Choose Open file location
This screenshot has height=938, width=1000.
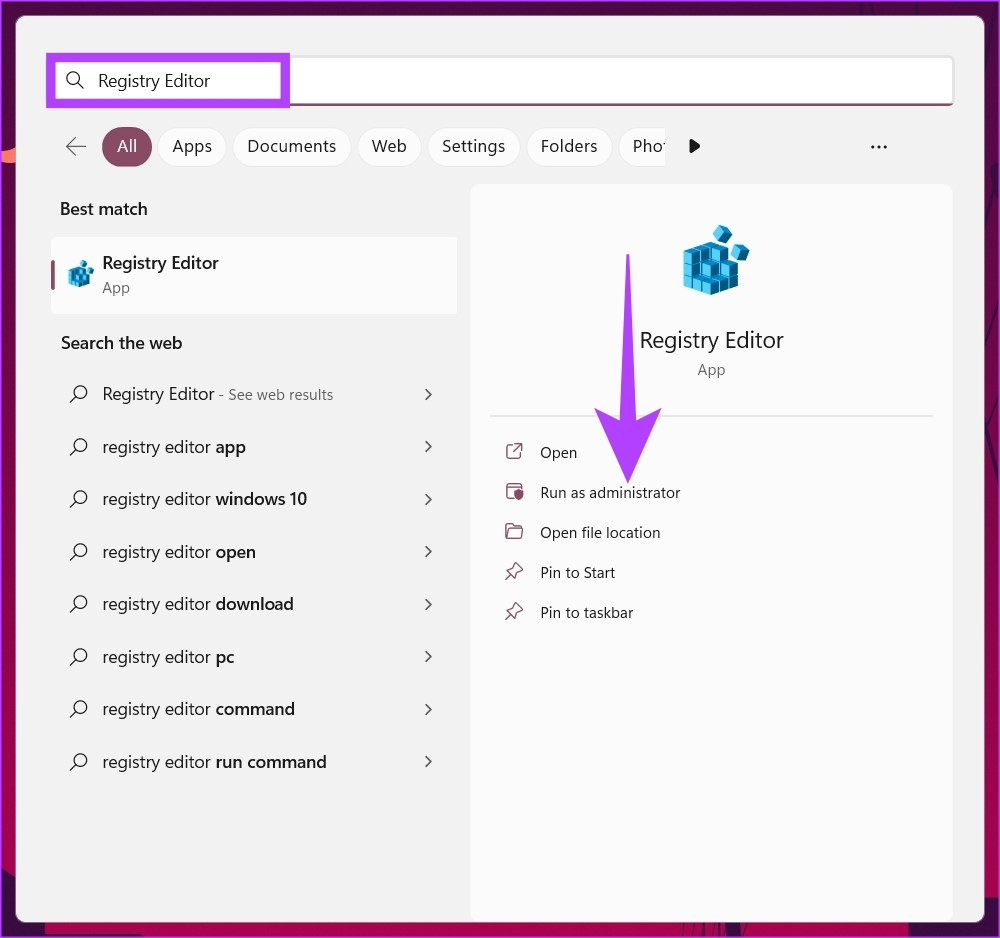[x=599, y=532]
